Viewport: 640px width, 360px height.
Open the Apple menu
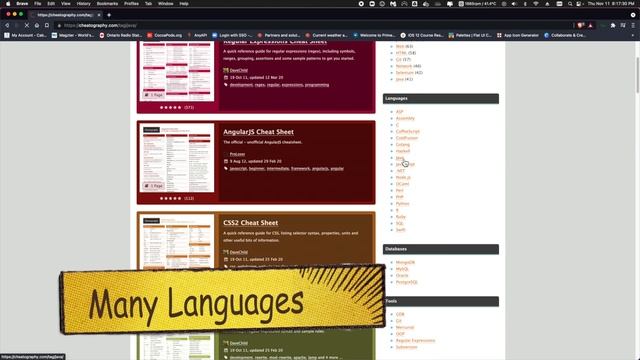tap(8, 4)
